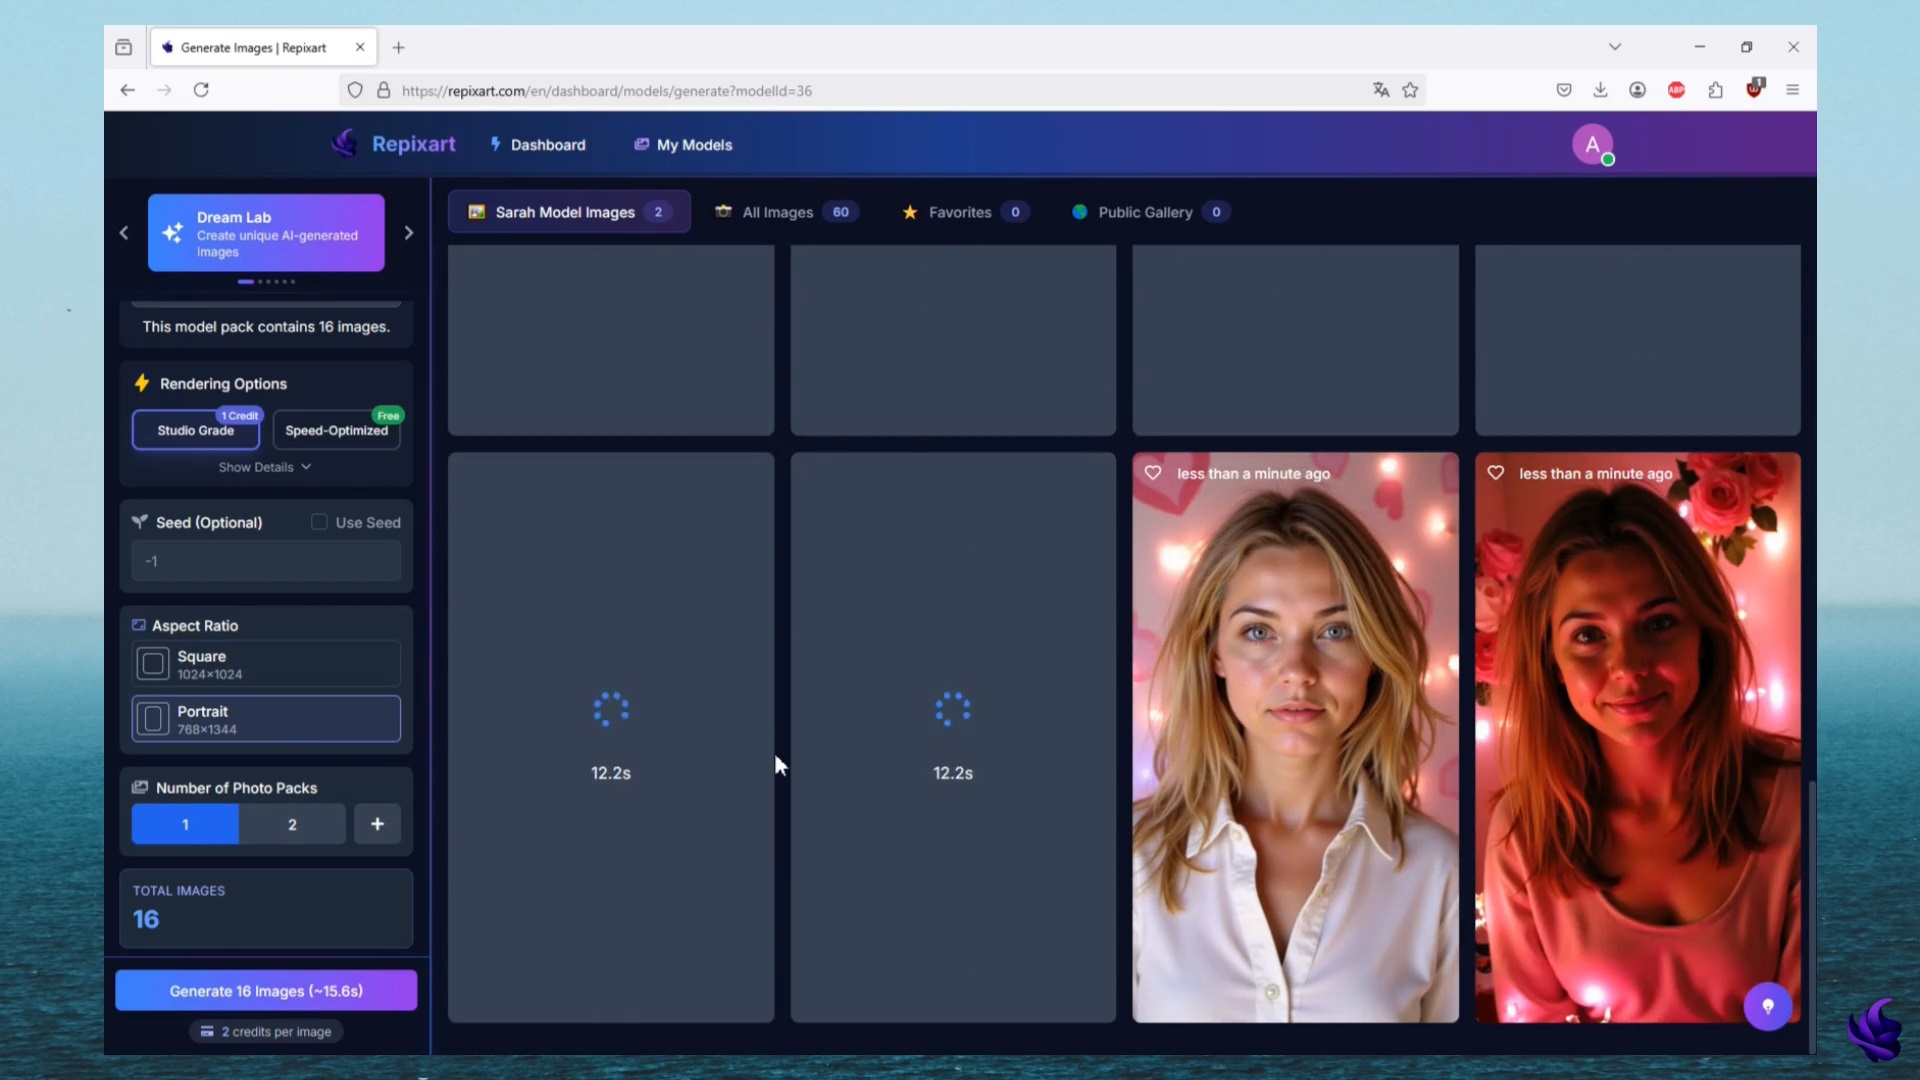Click the plus button to add photo packs
The height and width of the screenshot is (1080, 1920).
pos(377,824)
